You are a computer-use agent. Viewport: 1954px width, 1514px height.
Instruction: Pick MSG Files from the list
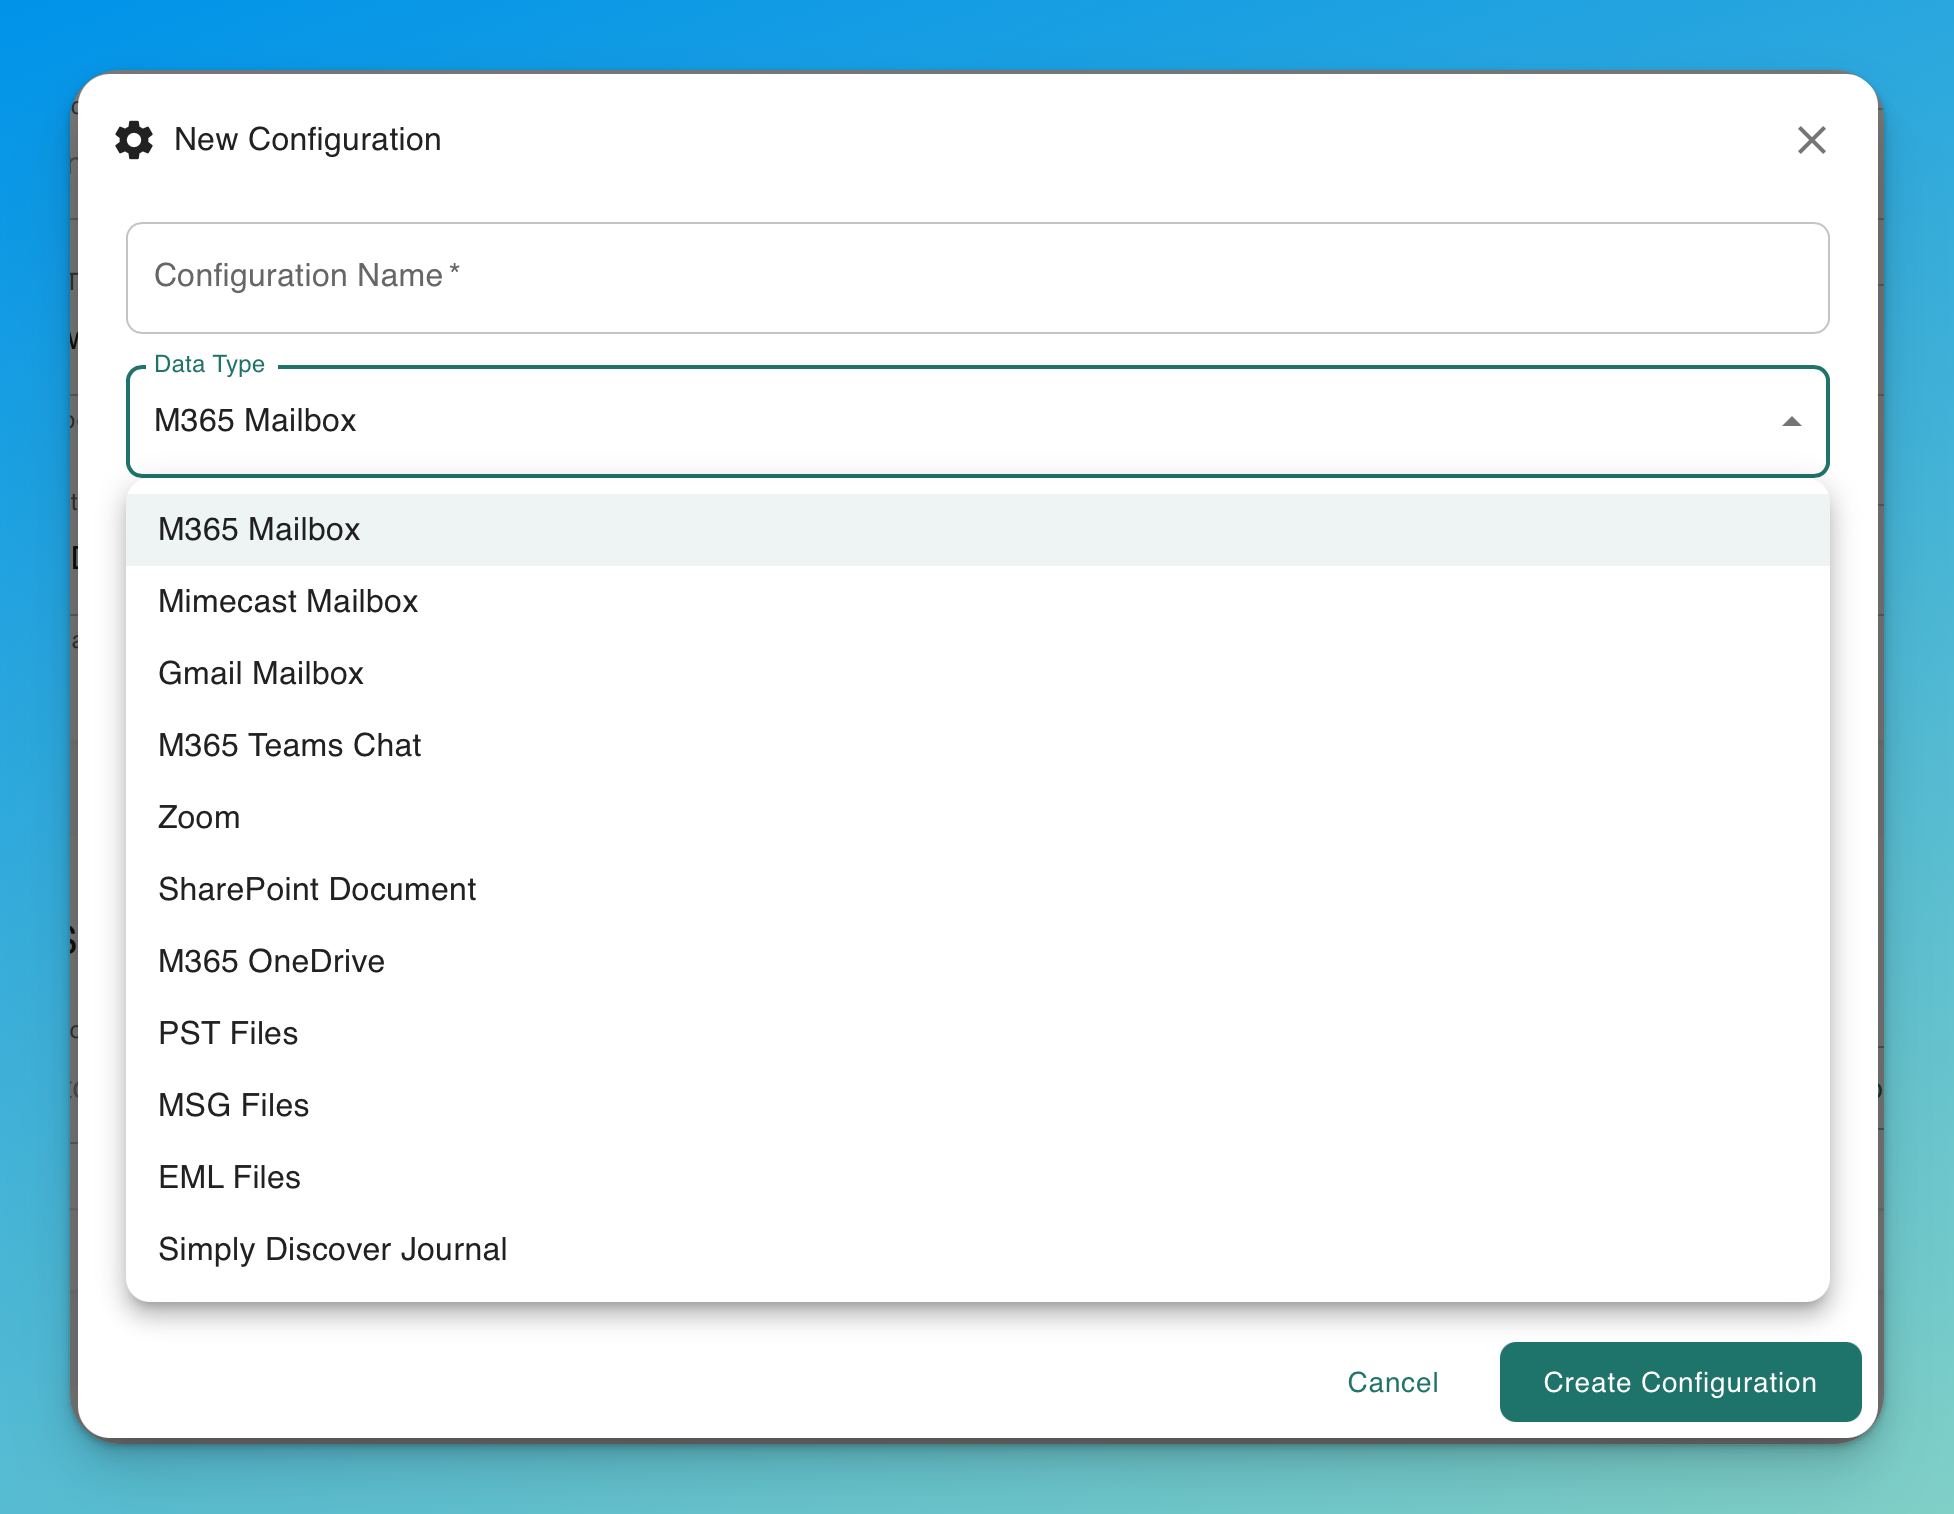[233, 1105]
